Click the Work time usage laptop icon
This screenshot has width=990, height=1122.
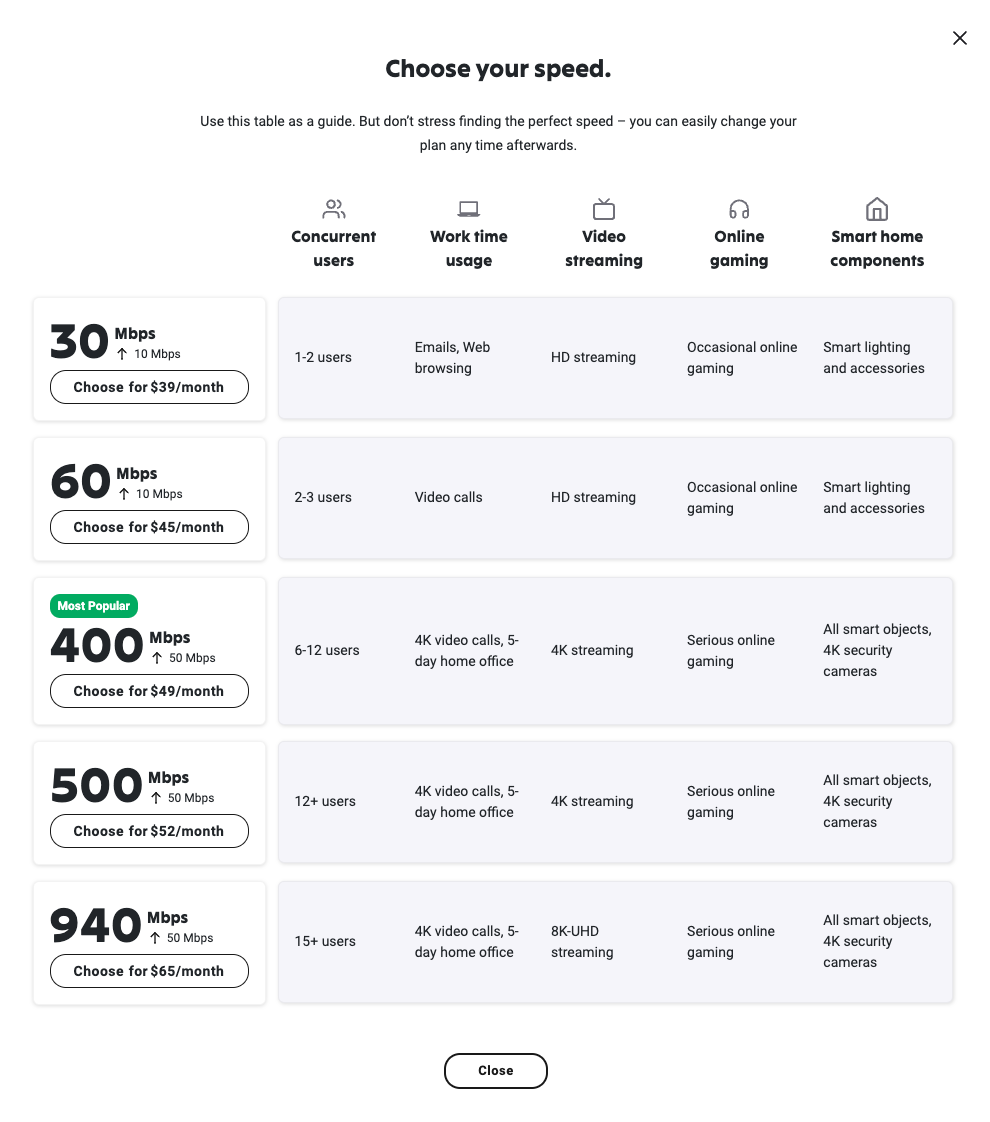(468, 209)
